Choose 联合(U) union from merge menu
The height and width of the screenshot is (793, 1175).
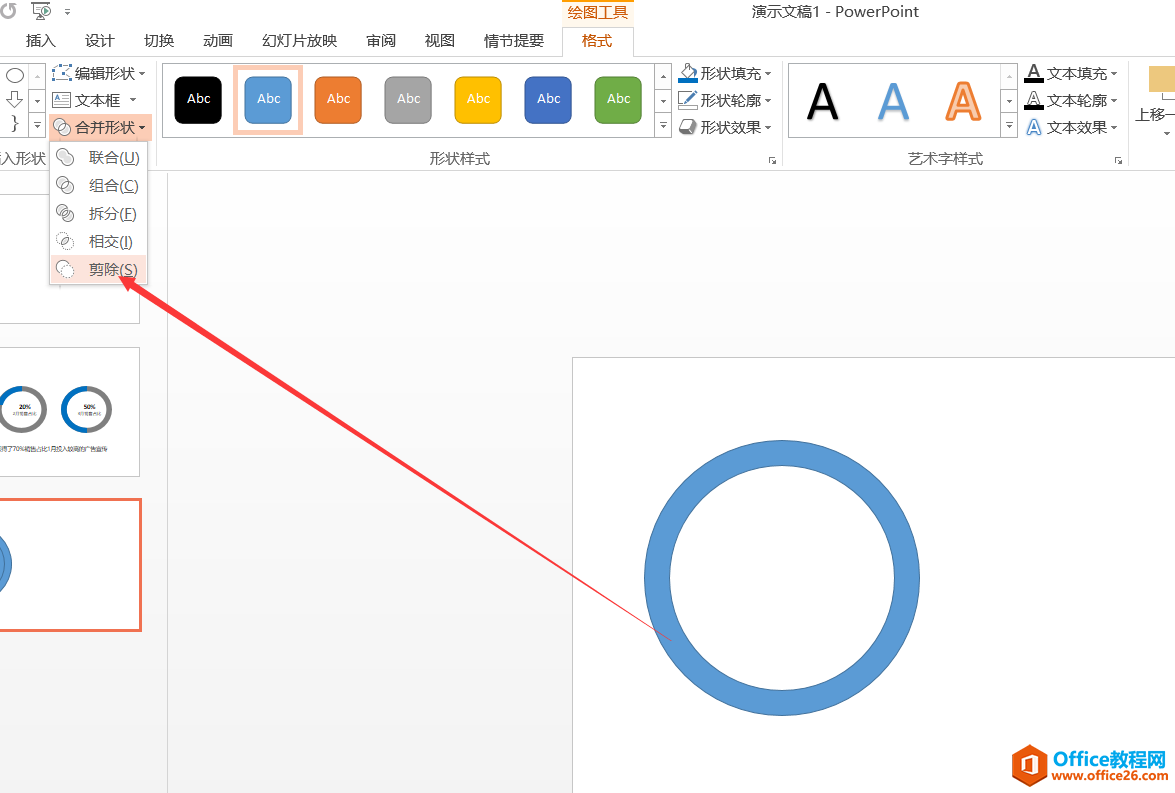coord(98,157)
